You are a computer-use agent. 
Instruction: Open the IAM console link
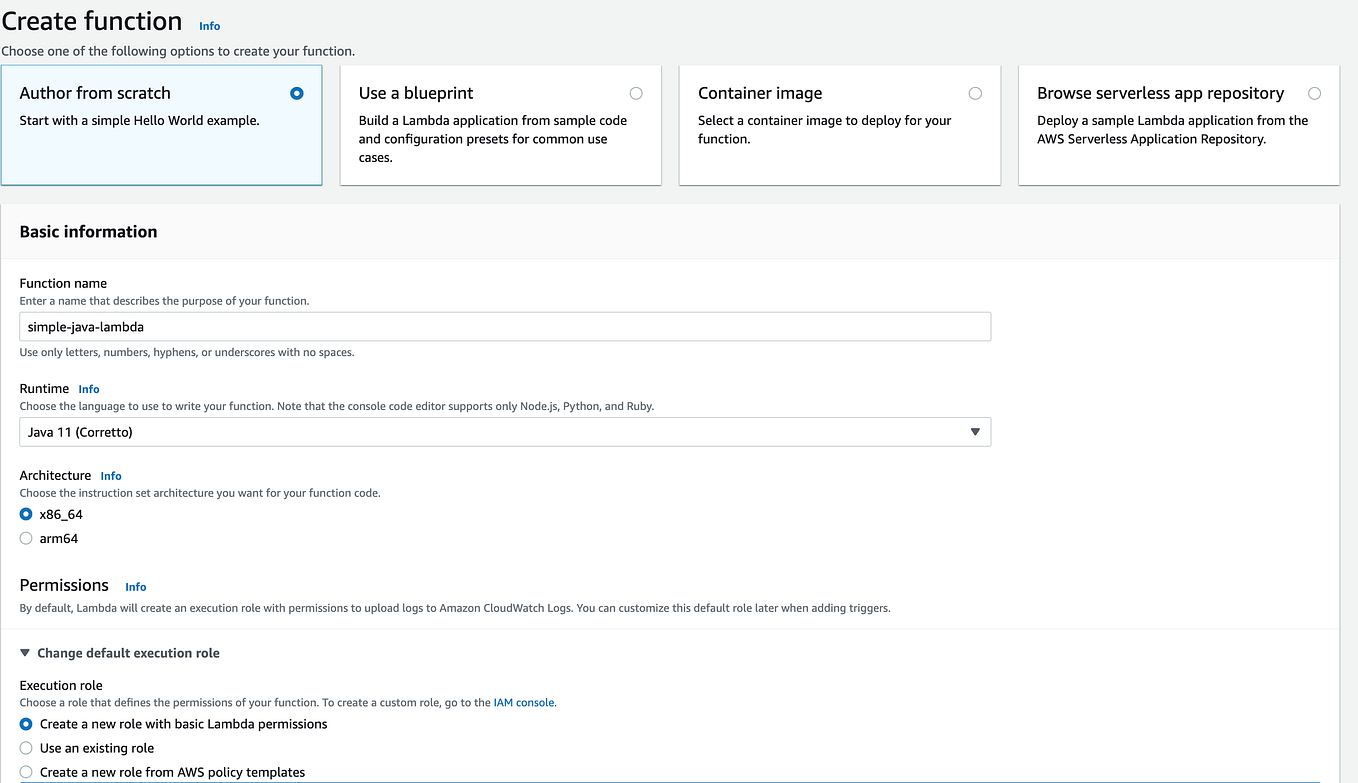[523, 703]
